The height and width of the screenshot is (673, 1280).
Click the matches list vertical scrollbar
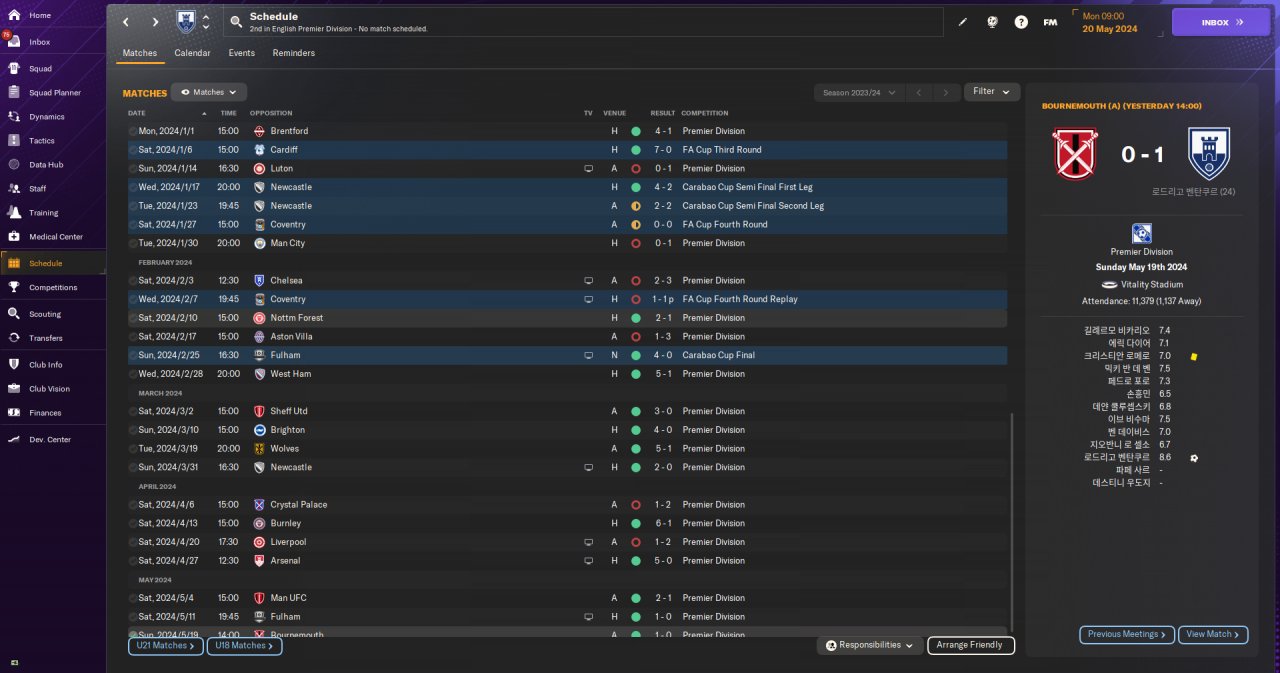click(1012, 520)
